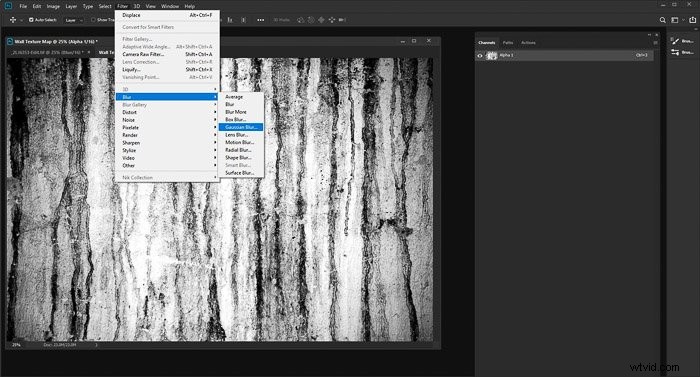
Task: Click the workspace switcher icon
Action: tap(675, 20)
